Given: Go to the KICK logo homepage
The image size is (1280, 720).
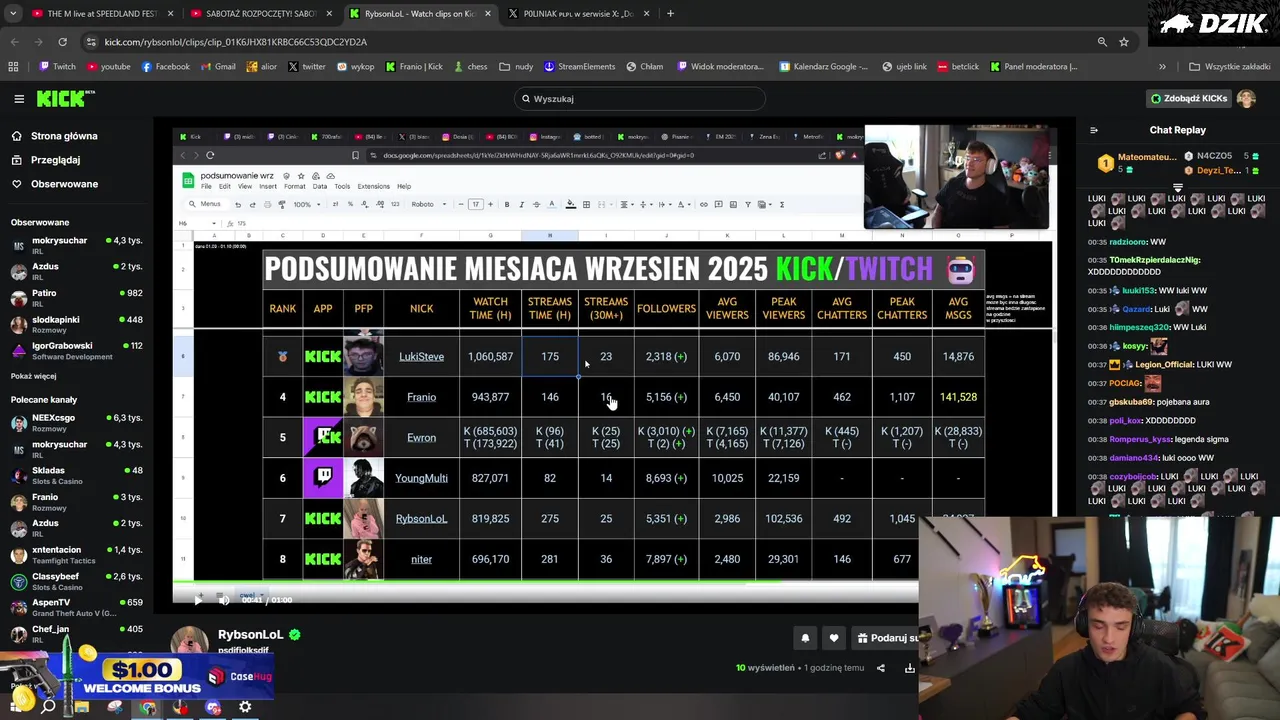Looking at the screenshot, I should point(64,98).
